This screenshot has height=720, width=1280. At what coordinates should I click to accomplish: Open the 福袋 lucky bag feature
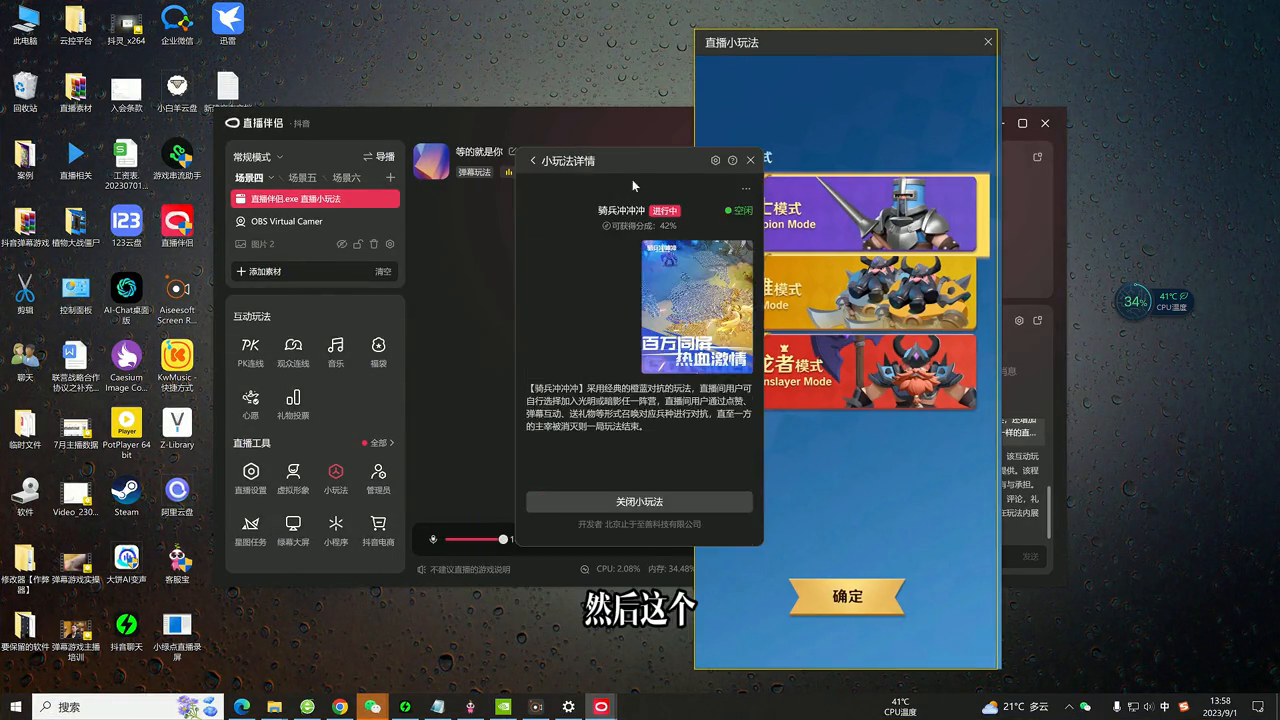378,352
